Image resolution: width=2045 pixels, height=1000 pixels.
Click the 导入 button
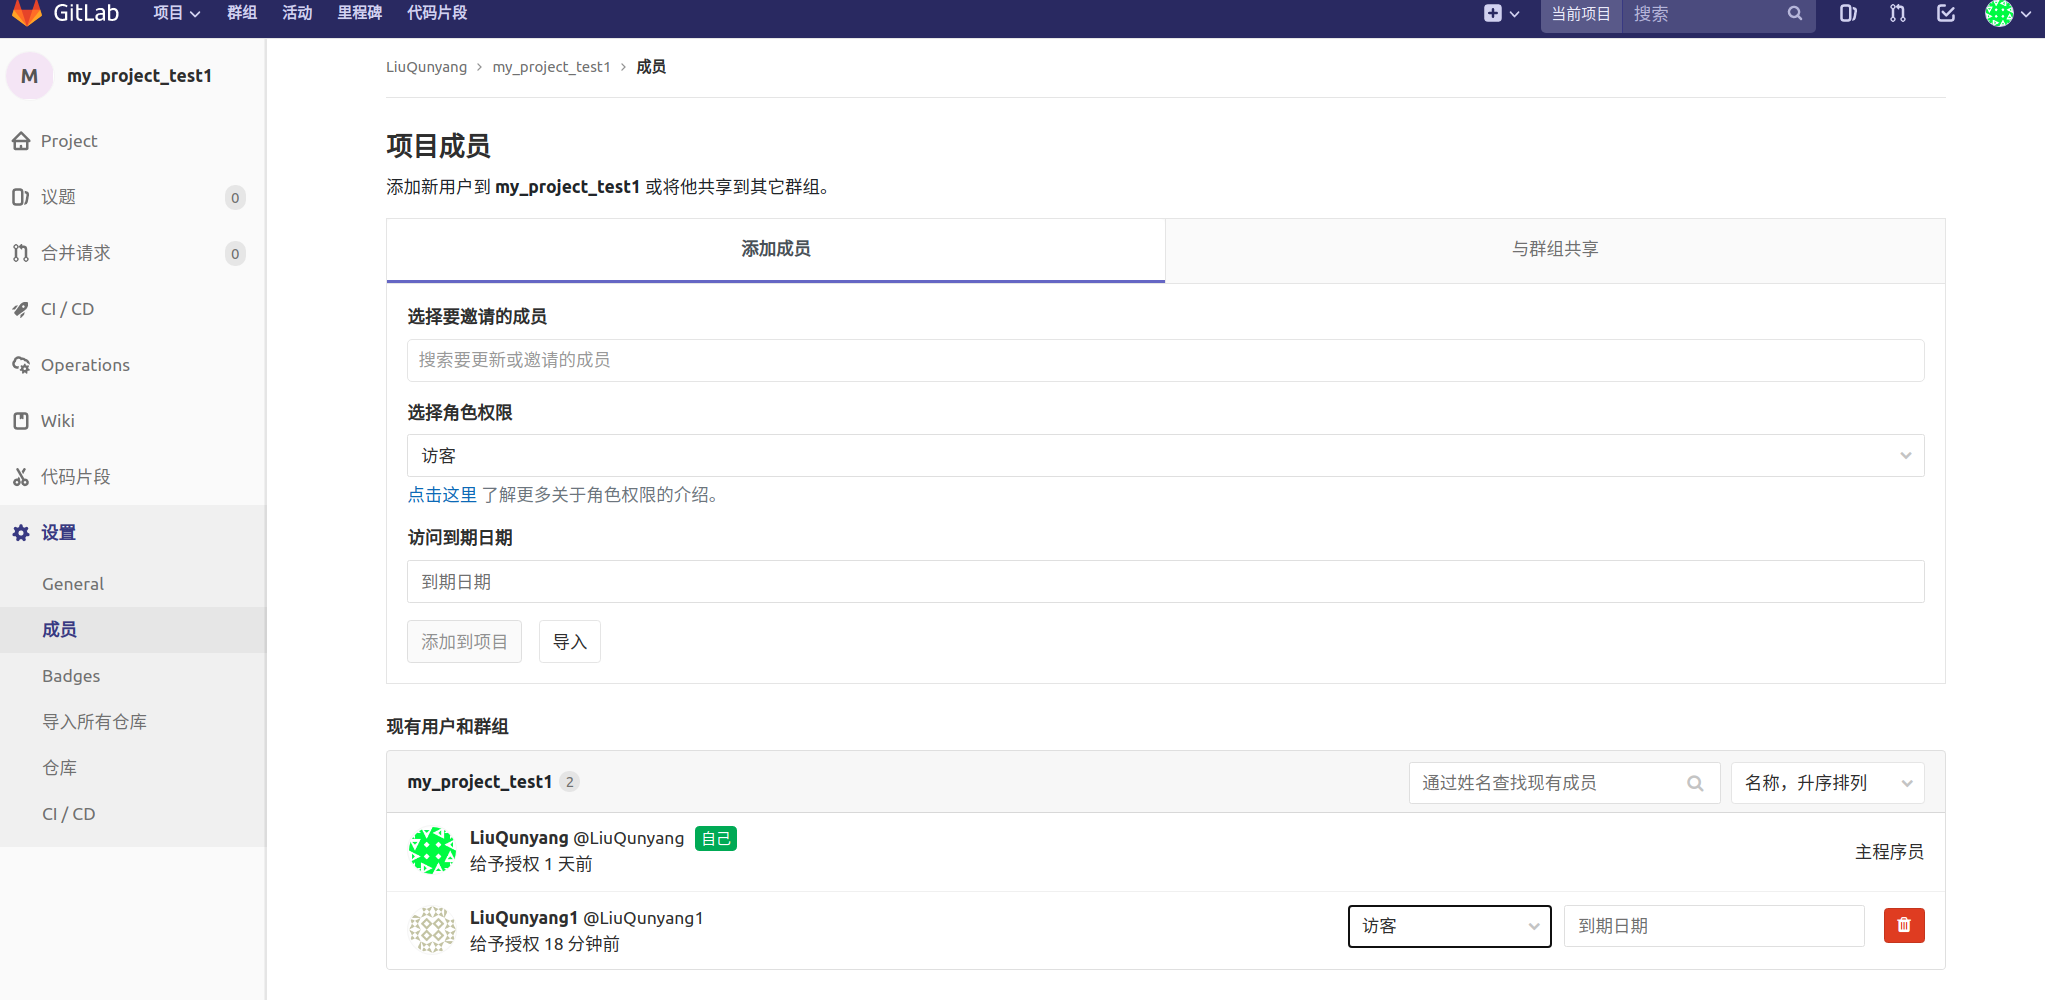[x=569, y=641]
